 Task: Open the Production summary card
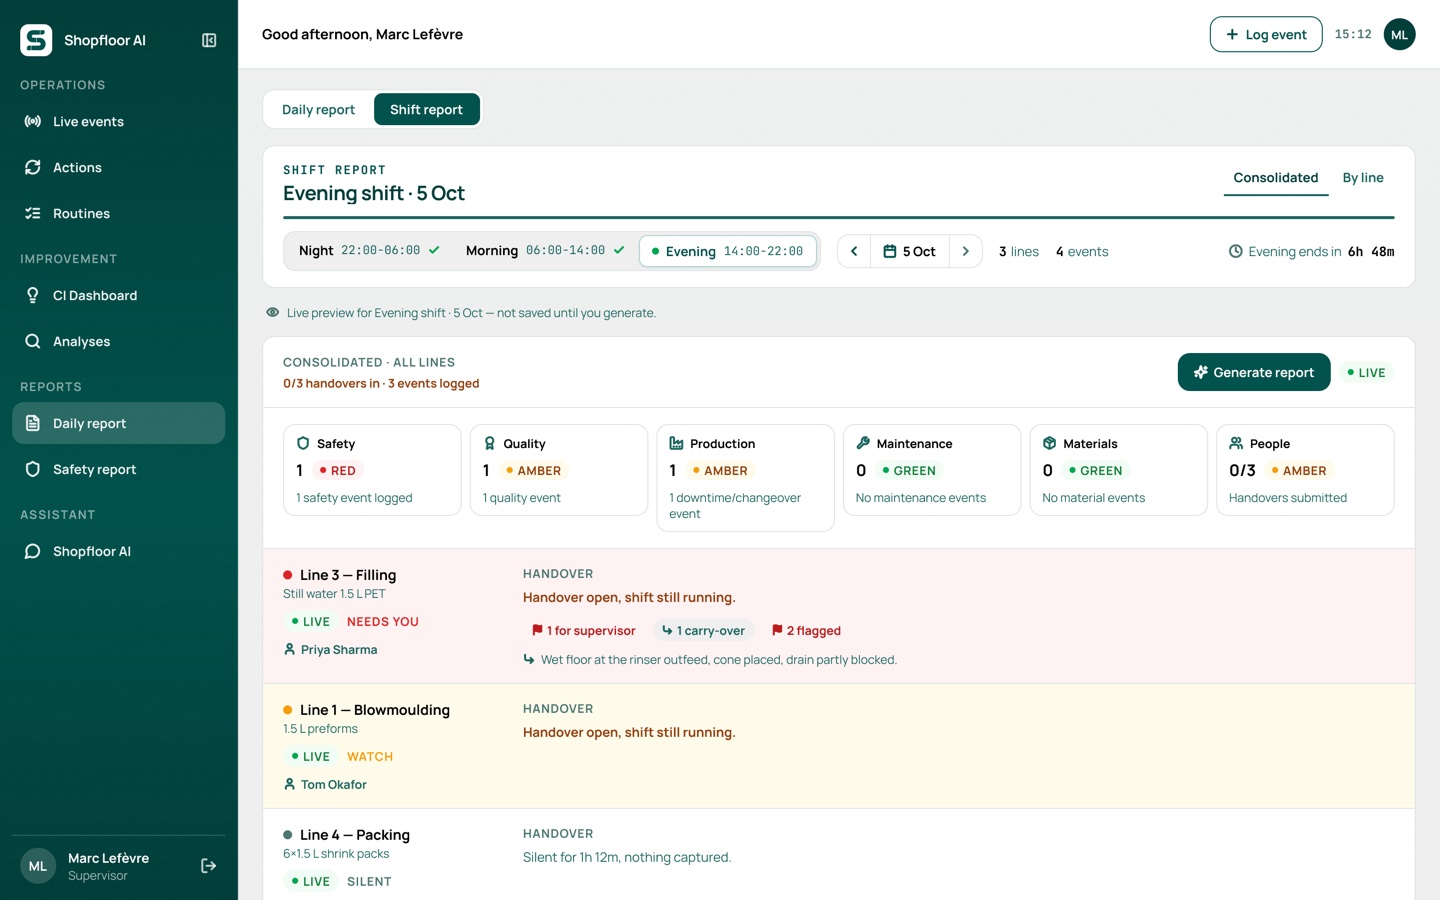pyautogui.click(x=745, y=478)
